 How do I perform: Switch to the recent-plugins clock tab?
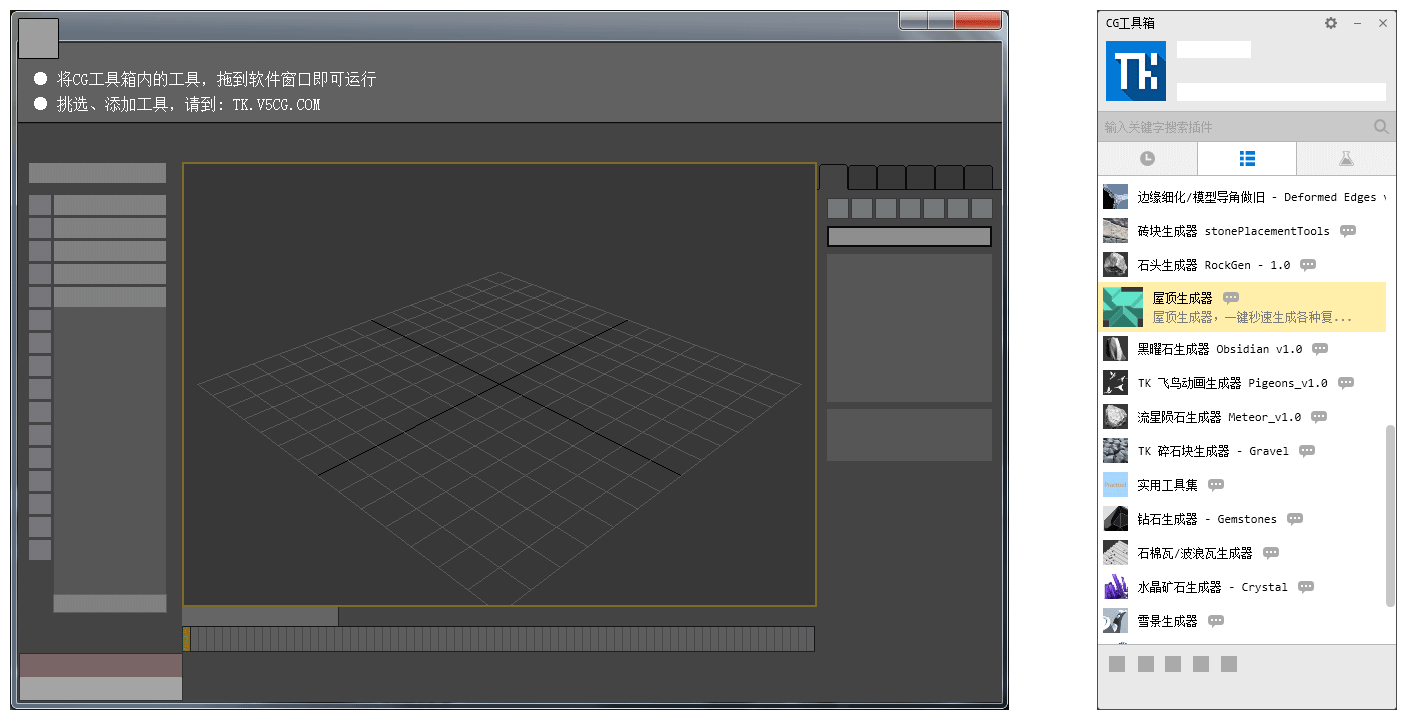(x=1147, y=158)
